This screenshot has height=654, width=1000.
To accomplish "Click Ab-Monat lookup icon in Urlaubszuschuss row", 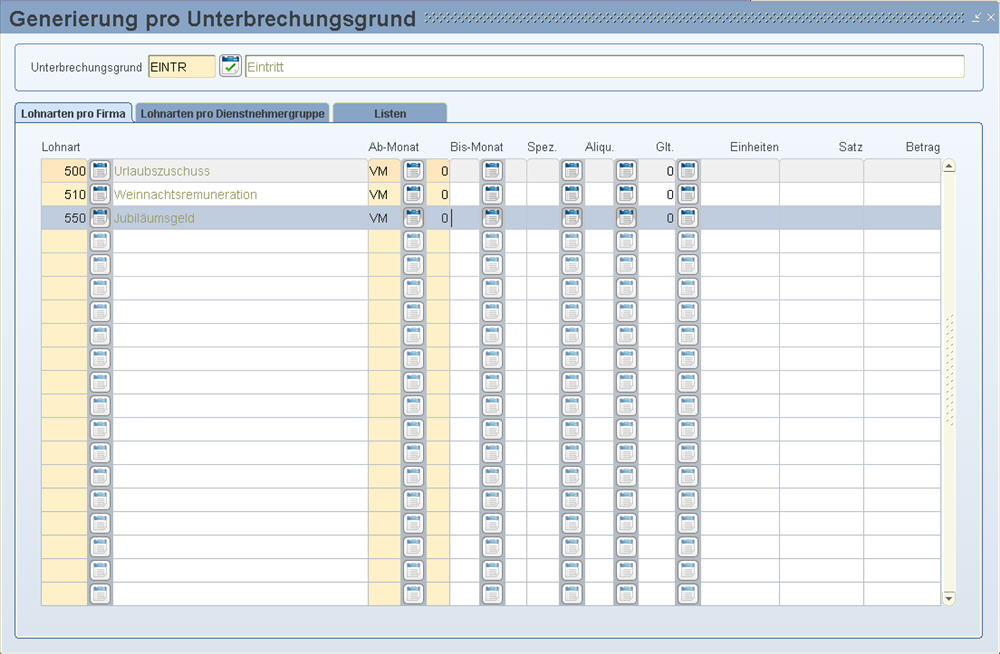I will [413, 171].
